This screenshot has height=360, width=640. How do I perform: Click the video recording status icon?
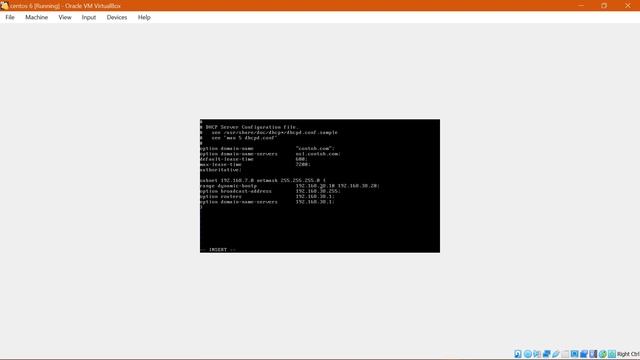(584, 354)
